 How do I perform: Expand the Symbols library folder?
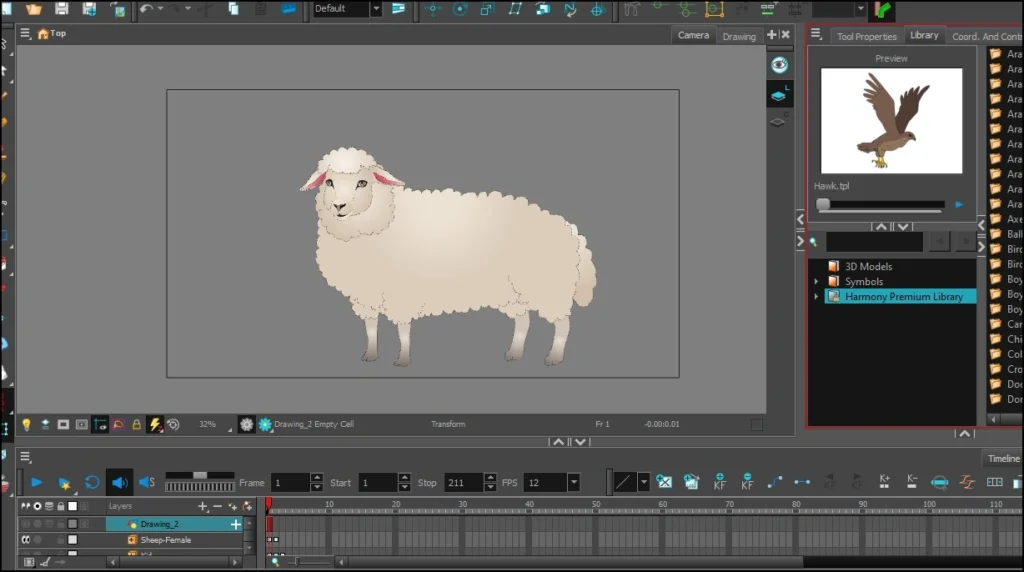816,281
